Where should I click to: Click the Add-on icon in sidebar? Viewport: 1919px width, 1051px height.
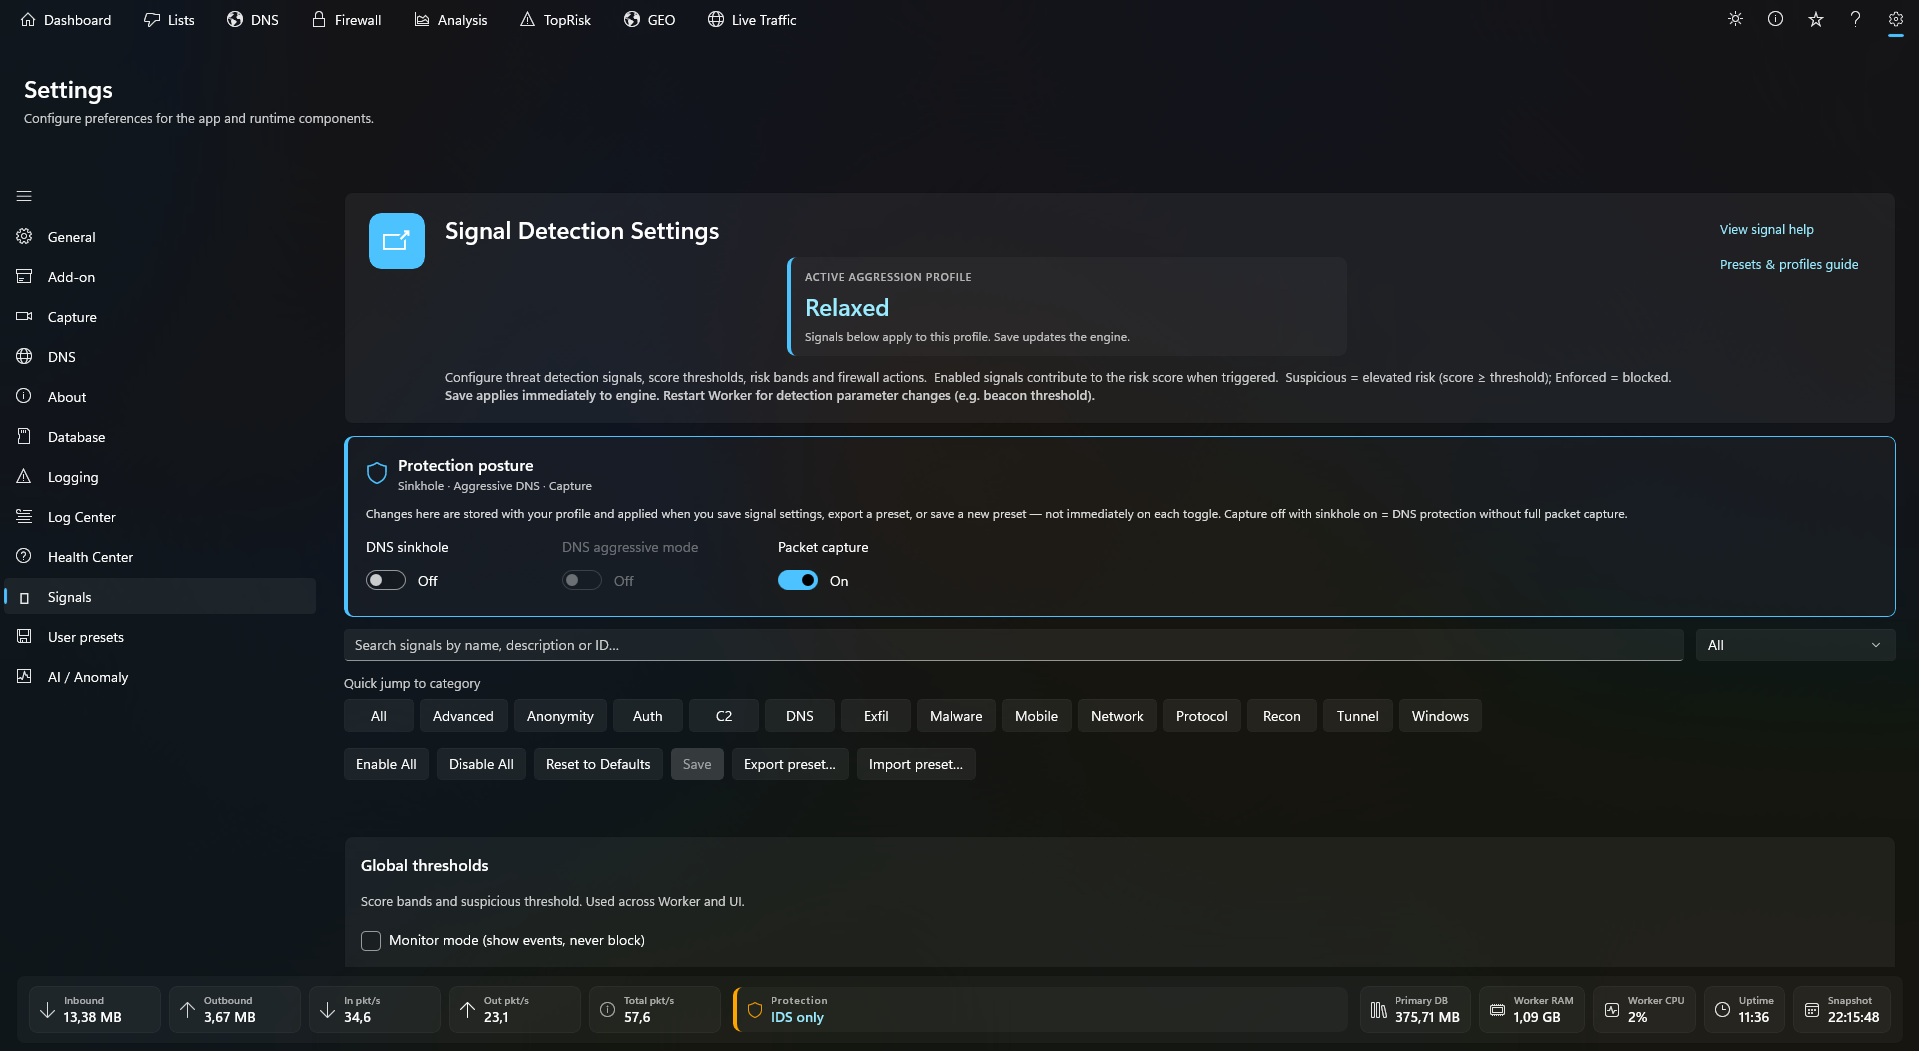click(24, 277)
